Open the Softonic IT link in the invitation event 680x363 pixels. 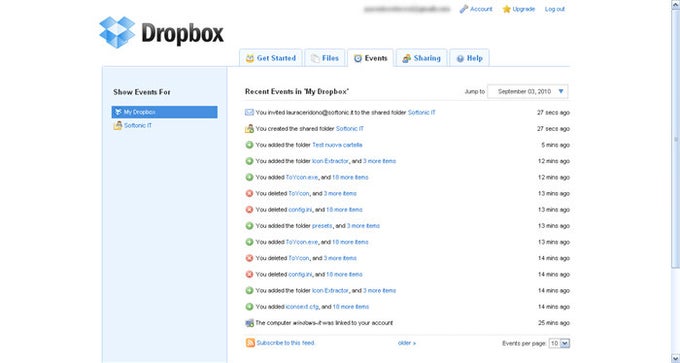(422, 112)
